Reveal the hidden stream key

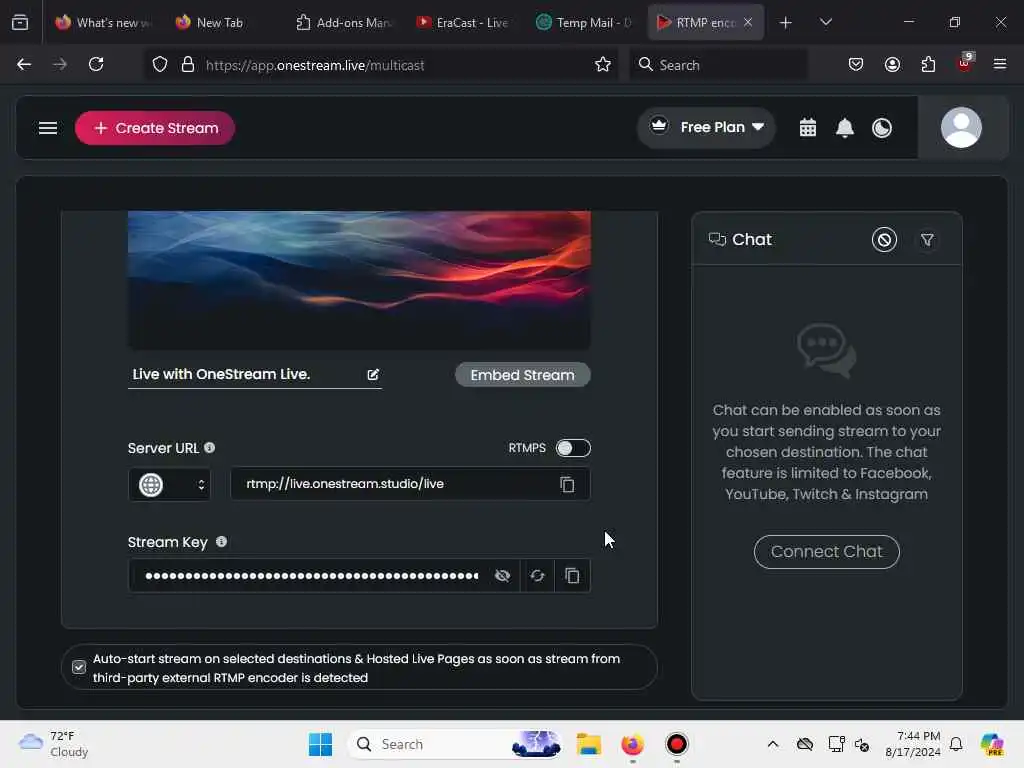502,576
